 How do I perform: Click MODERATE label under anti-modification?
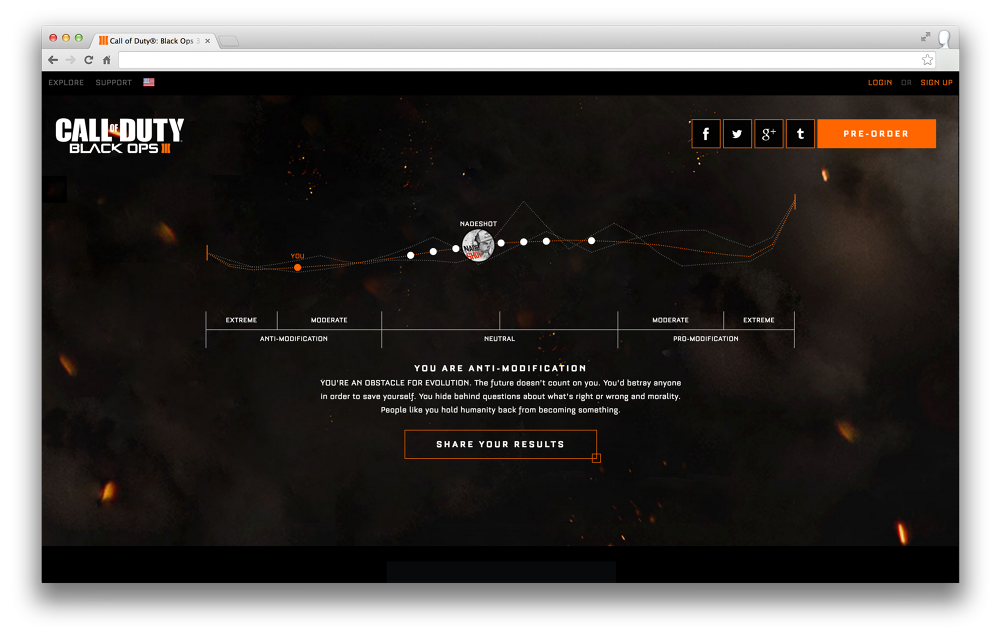coord(329,320)
